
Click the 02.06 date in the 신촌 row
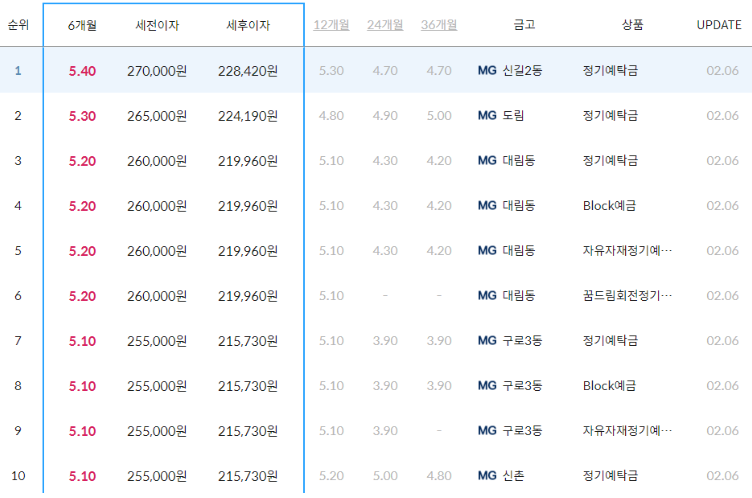tap(722, 475)
